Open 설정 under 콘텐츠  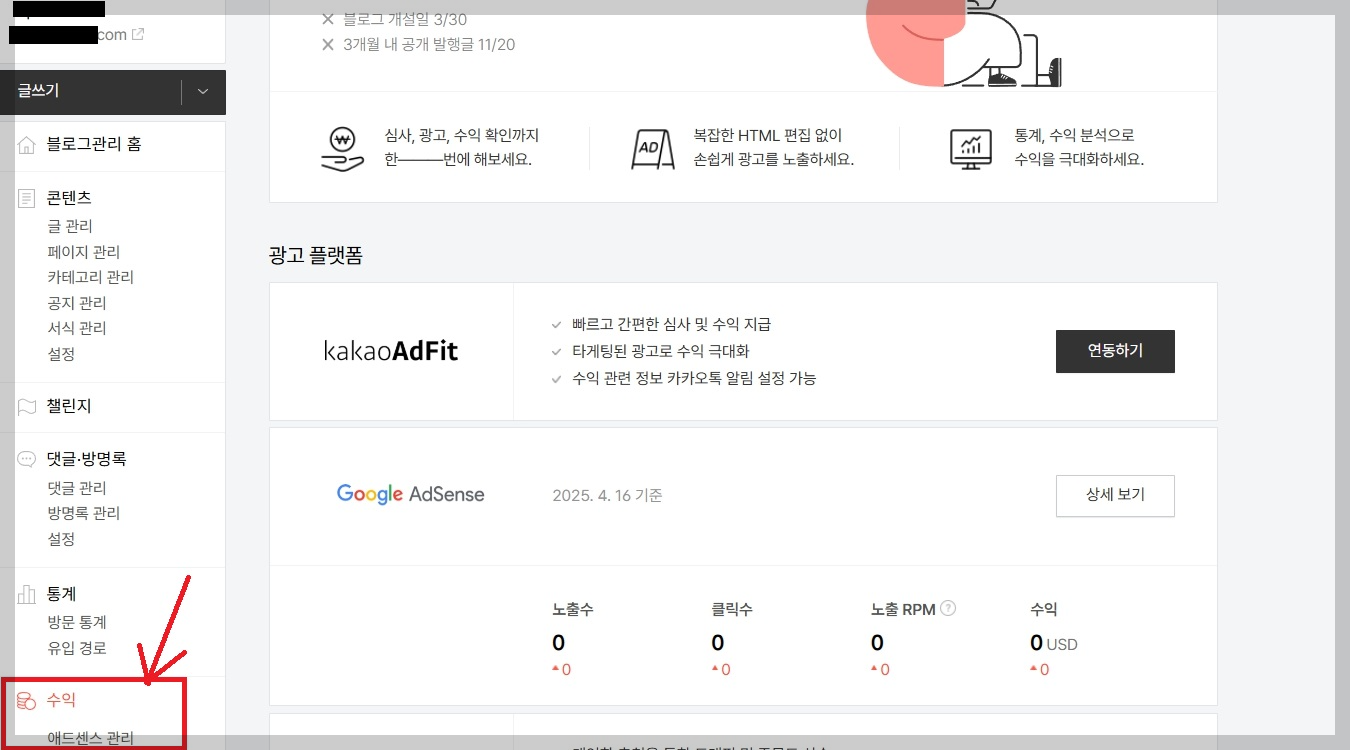[61, 354]
